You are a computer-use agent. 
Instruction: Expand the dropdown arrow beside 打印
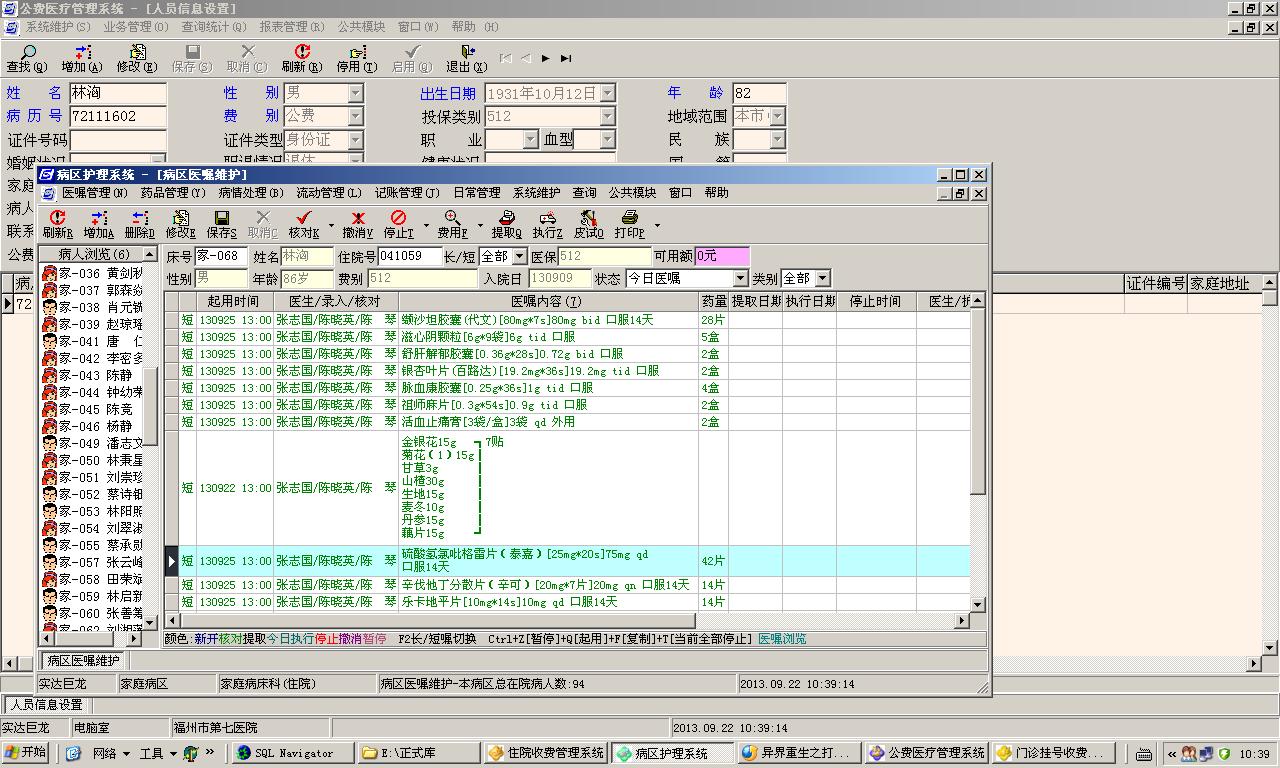[657, 224]
